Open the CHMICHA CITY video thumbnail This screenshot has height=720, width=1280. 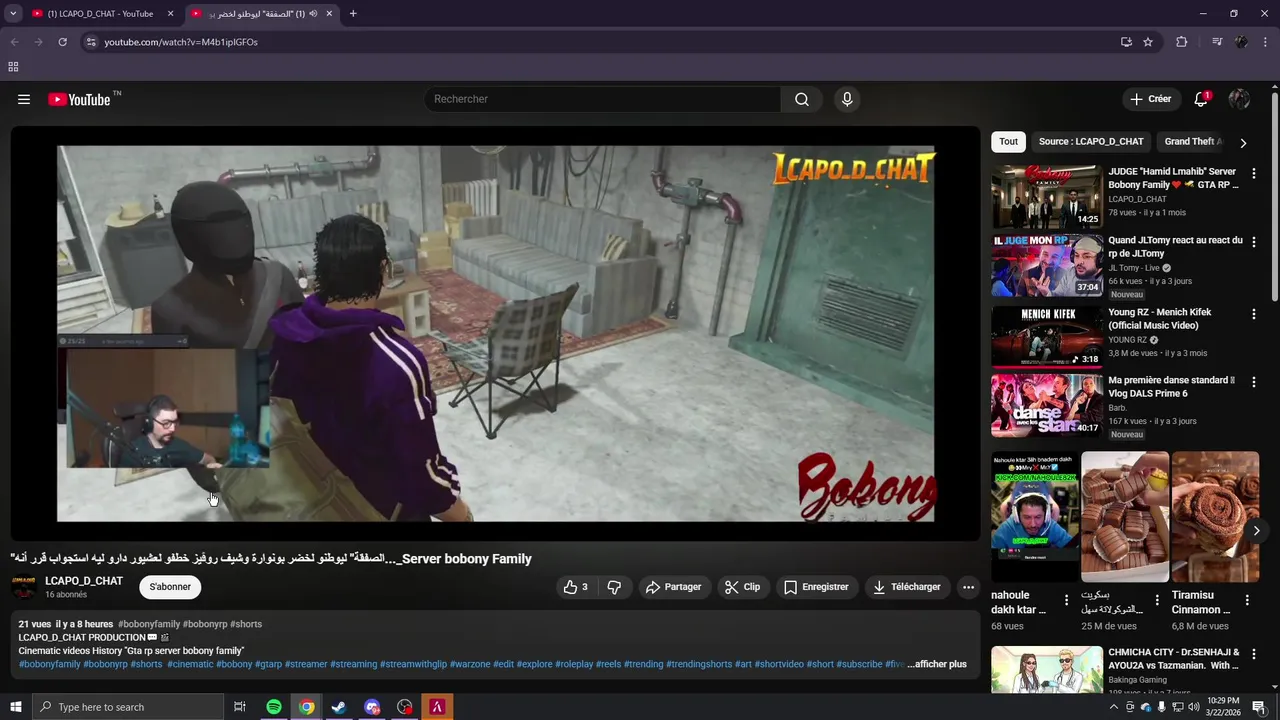1047,670
